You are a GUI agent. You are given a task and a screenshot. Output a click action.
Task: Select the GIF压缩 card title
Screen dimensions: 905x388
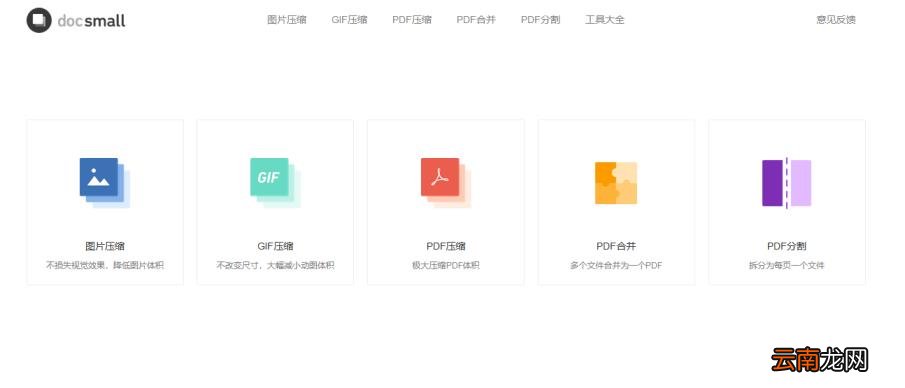(x=275, y=246)
